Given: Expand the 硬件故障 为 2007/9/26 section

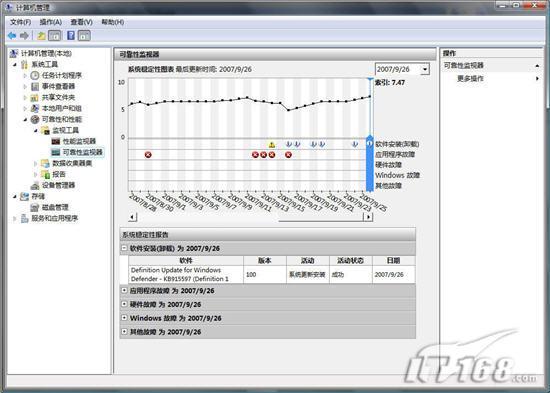Looking at the screenshot, I should (x=124, y=304).
